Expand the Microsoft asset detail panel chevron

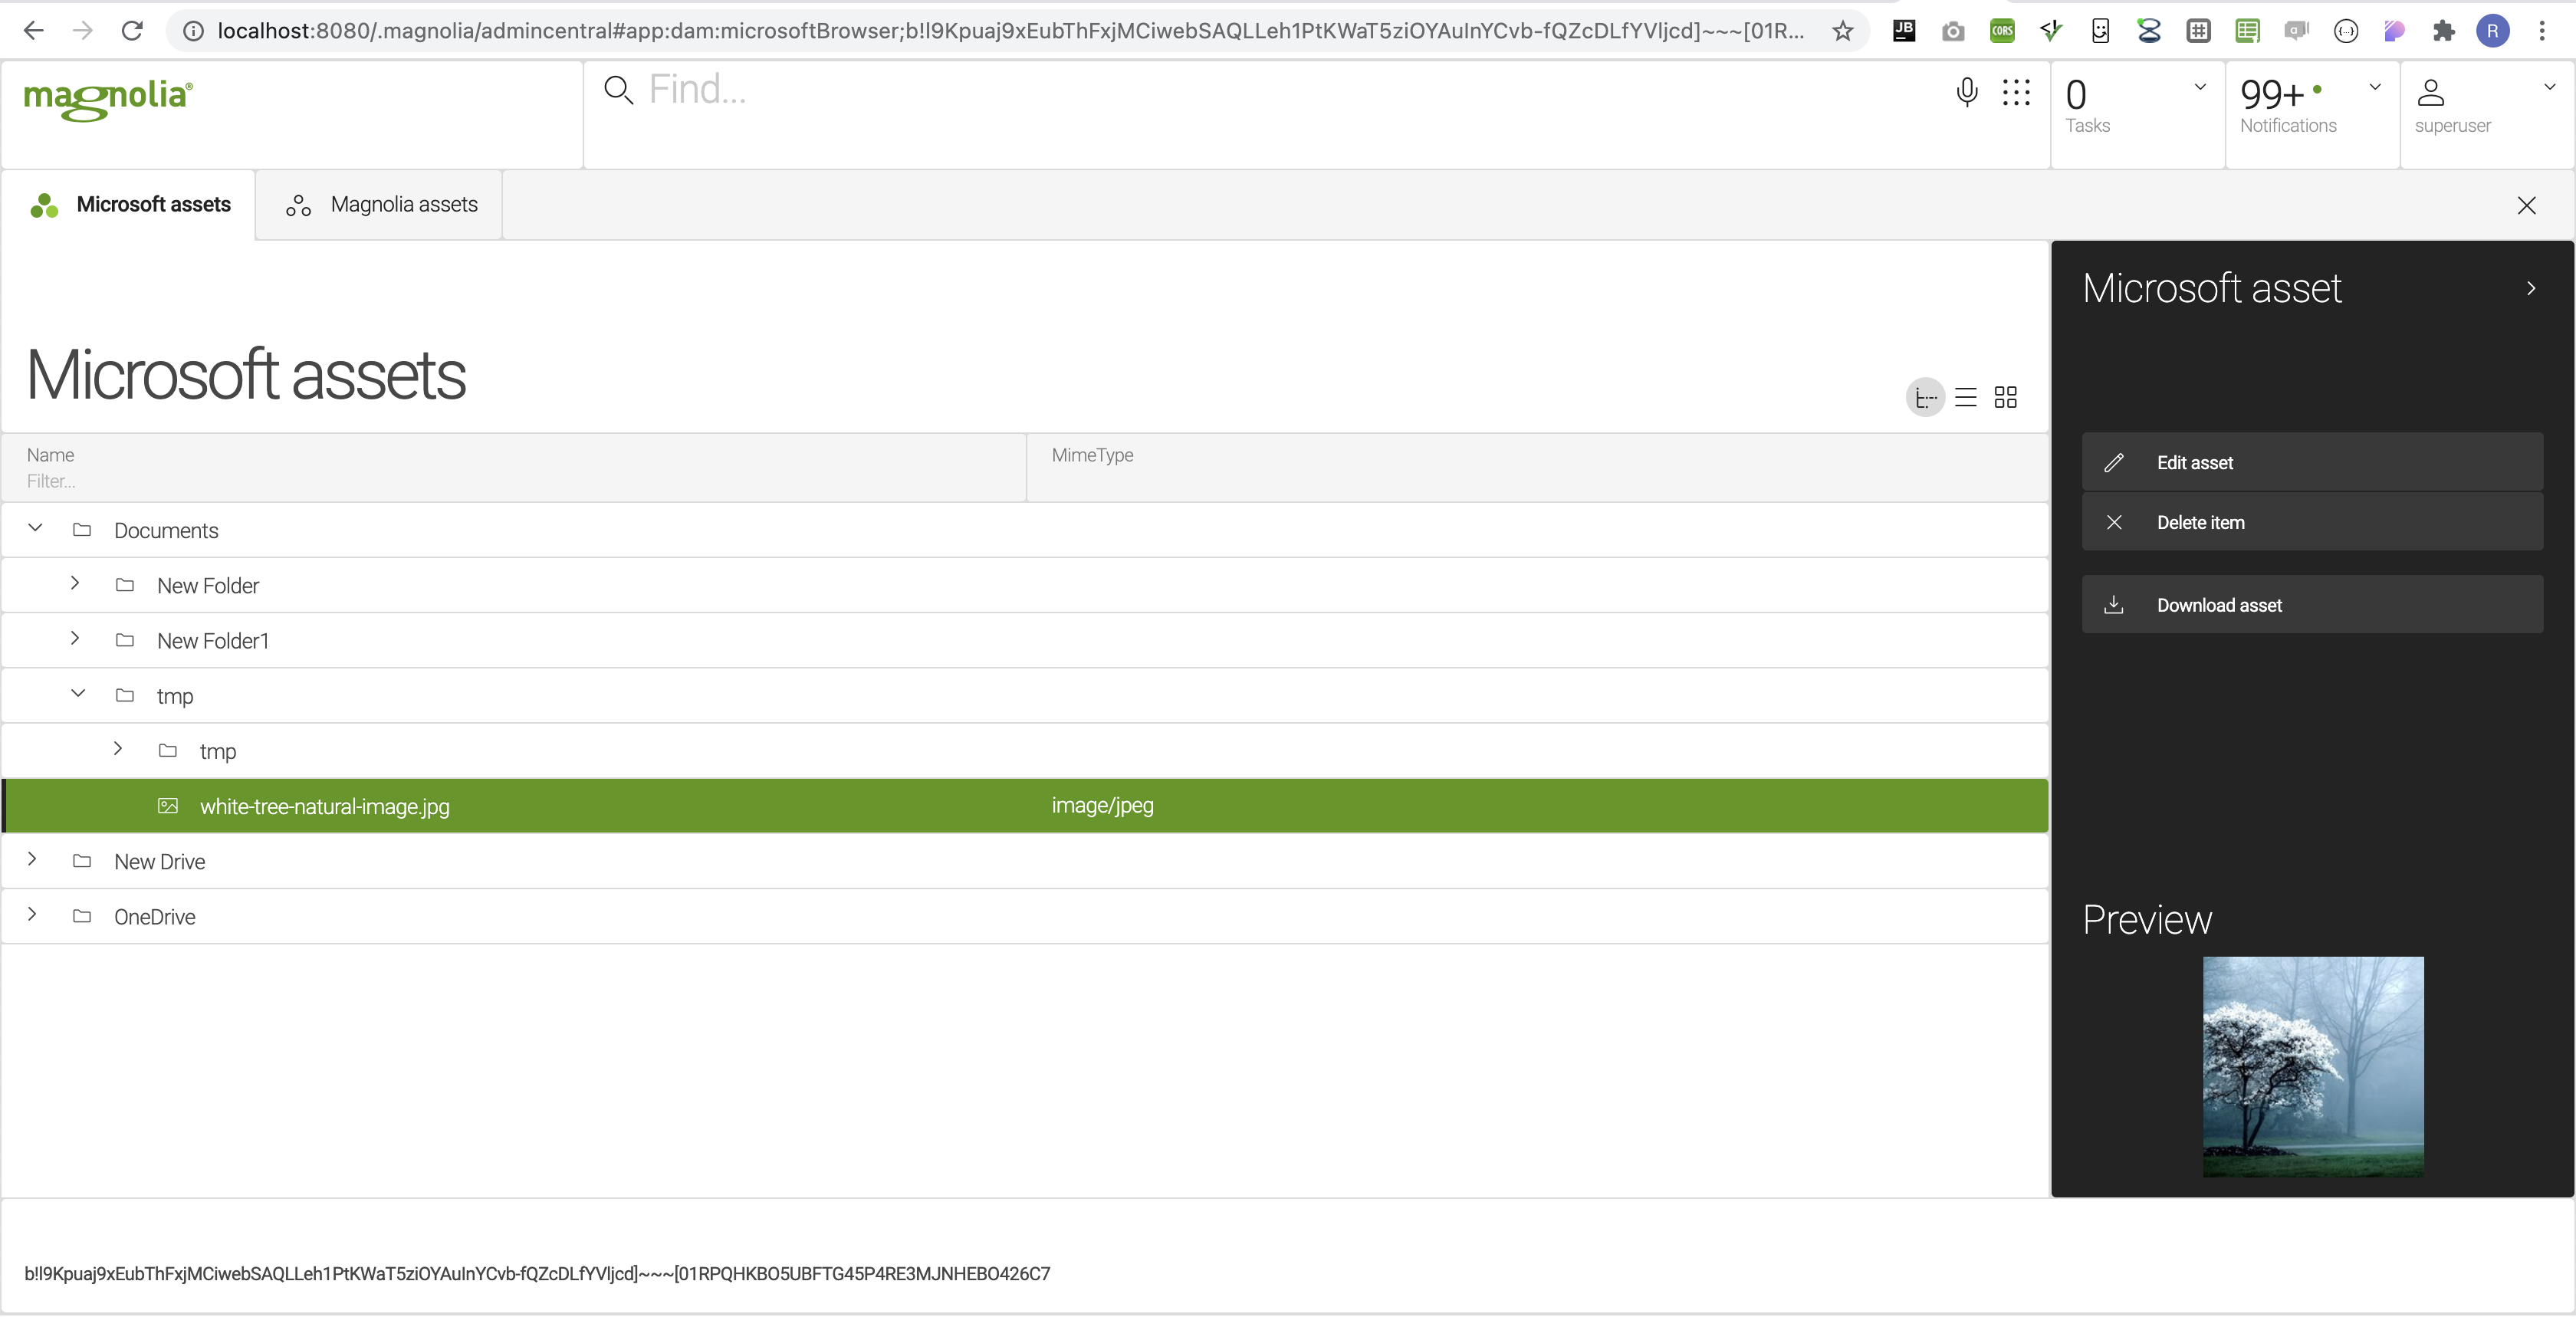[x=2531, y=288]
